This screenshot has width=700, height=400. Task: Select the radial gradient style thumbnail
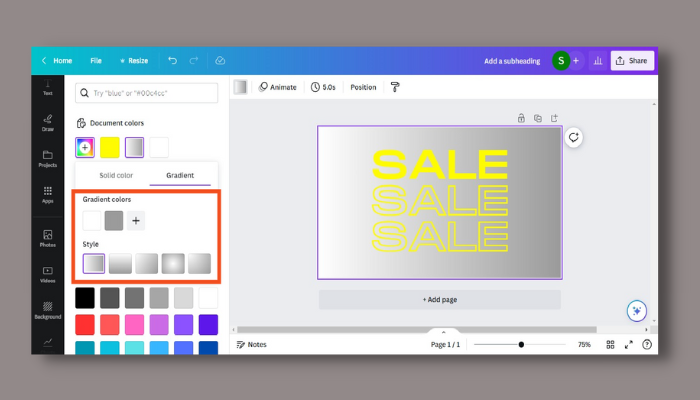pos(173,263)
